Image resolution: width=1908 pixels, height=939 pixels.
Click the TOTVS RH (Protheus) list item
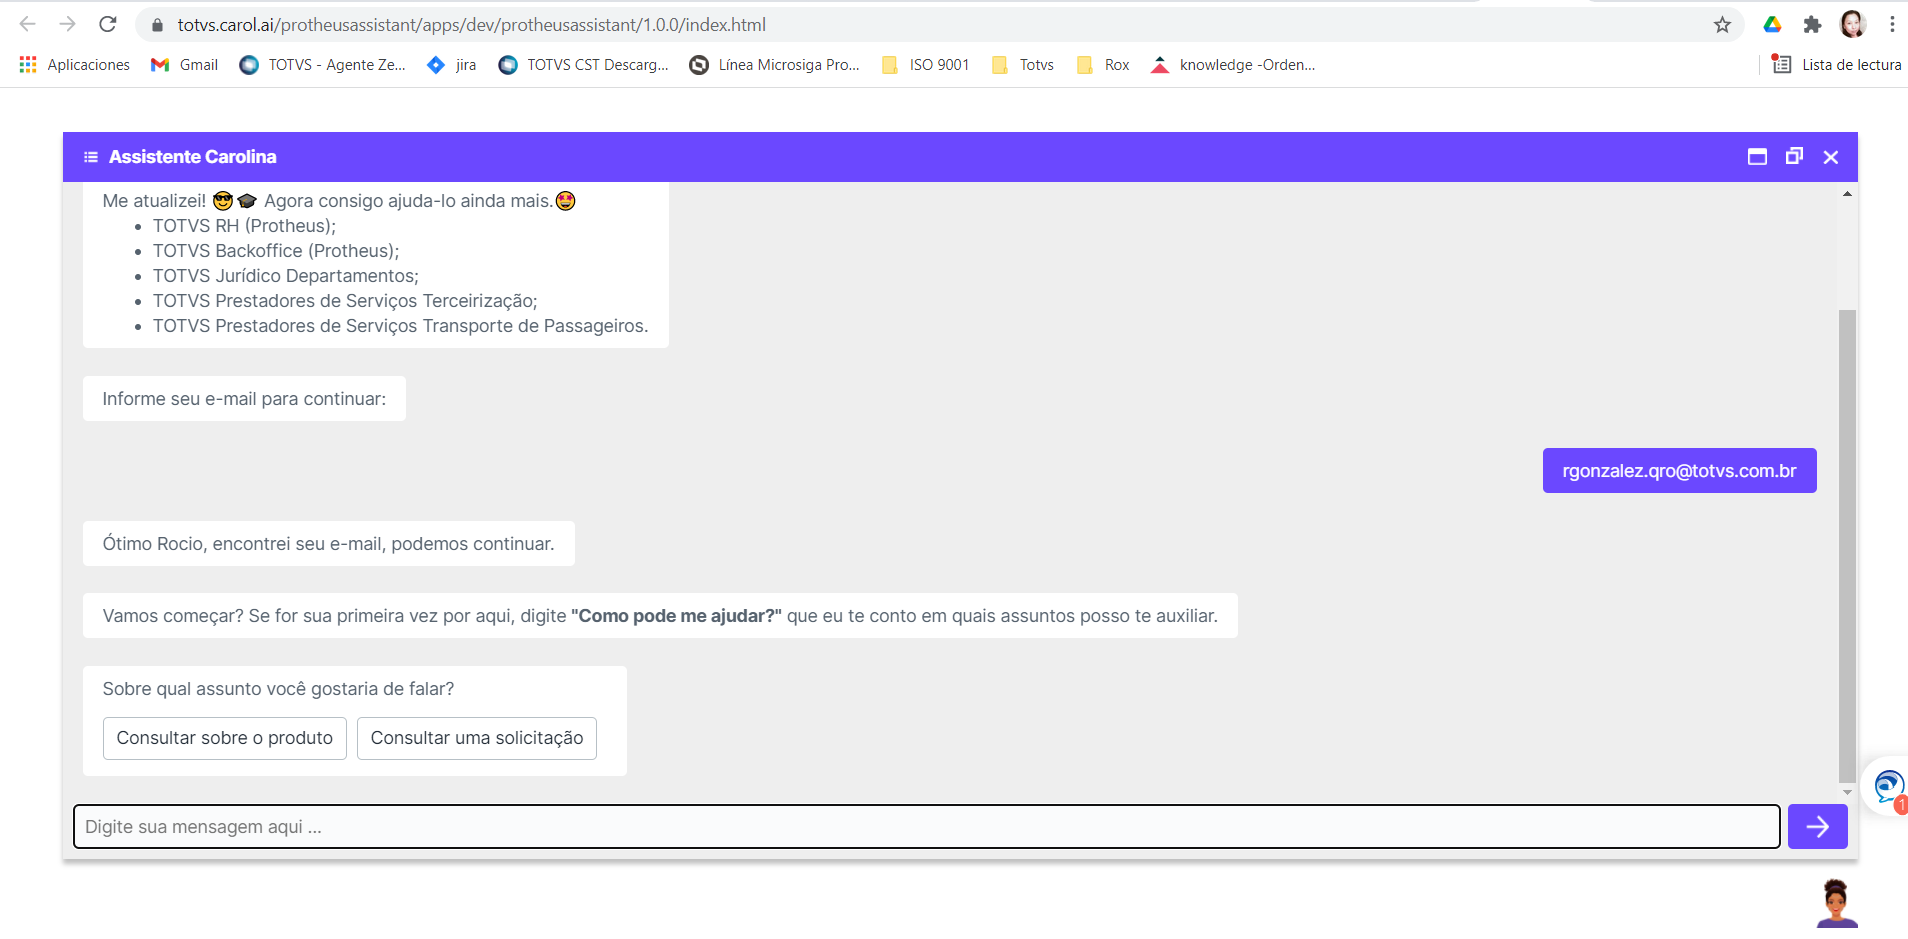[x=244, y=226]
